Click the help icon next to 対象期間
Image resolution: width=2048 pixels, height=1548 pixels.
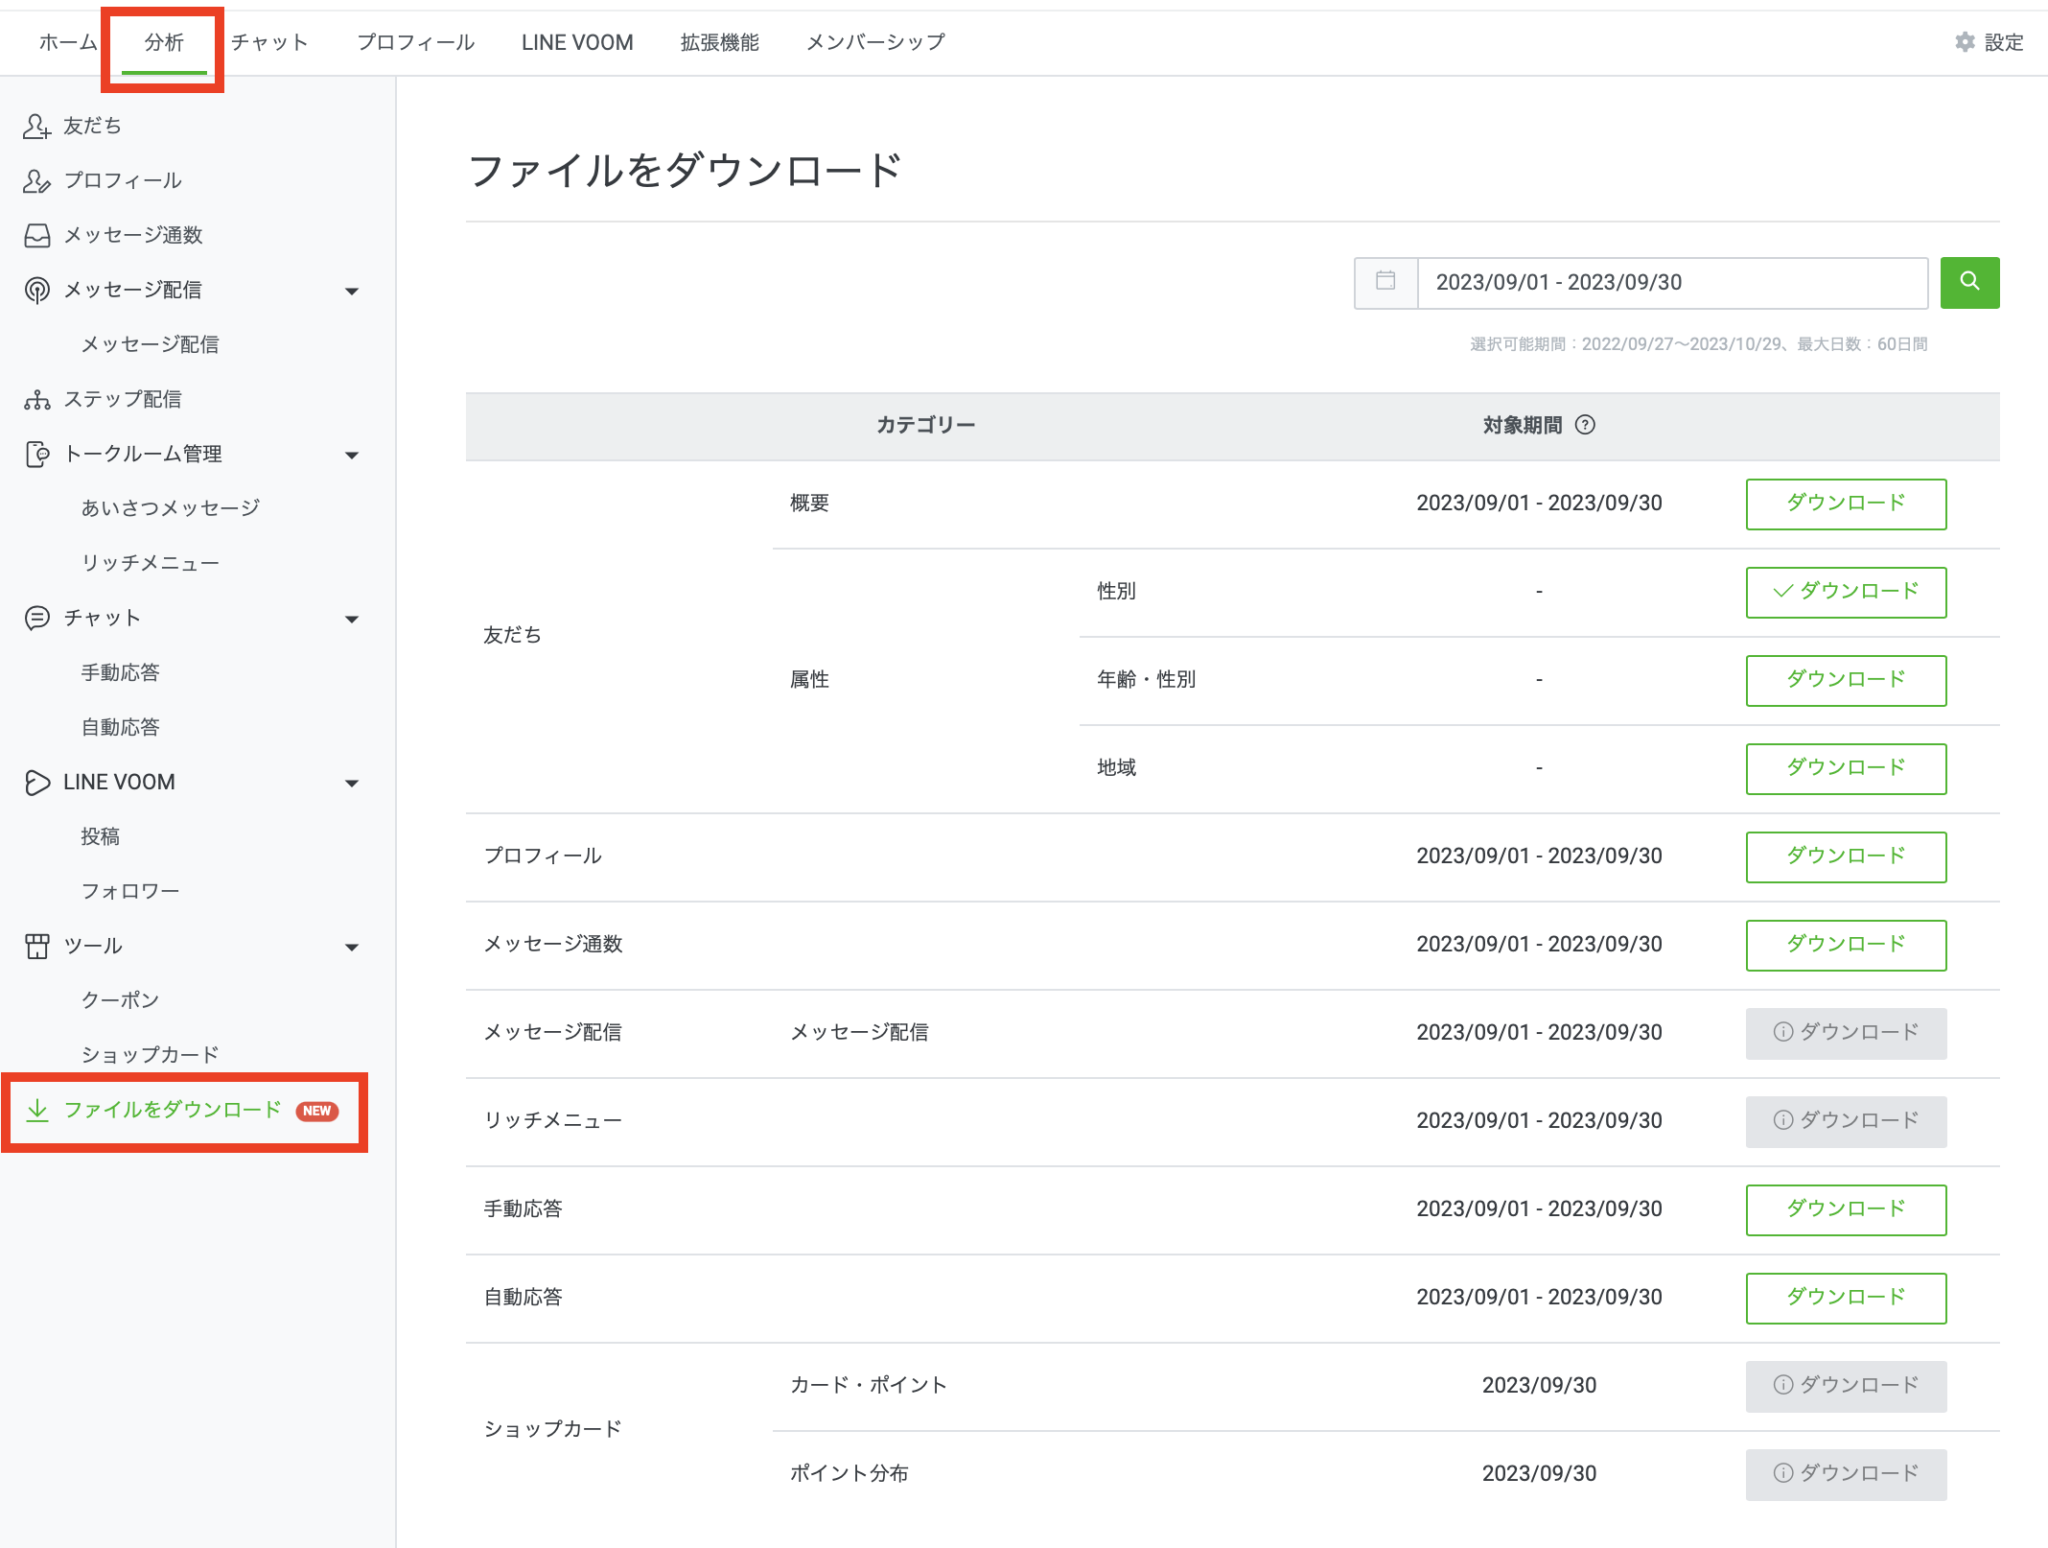1585,425
